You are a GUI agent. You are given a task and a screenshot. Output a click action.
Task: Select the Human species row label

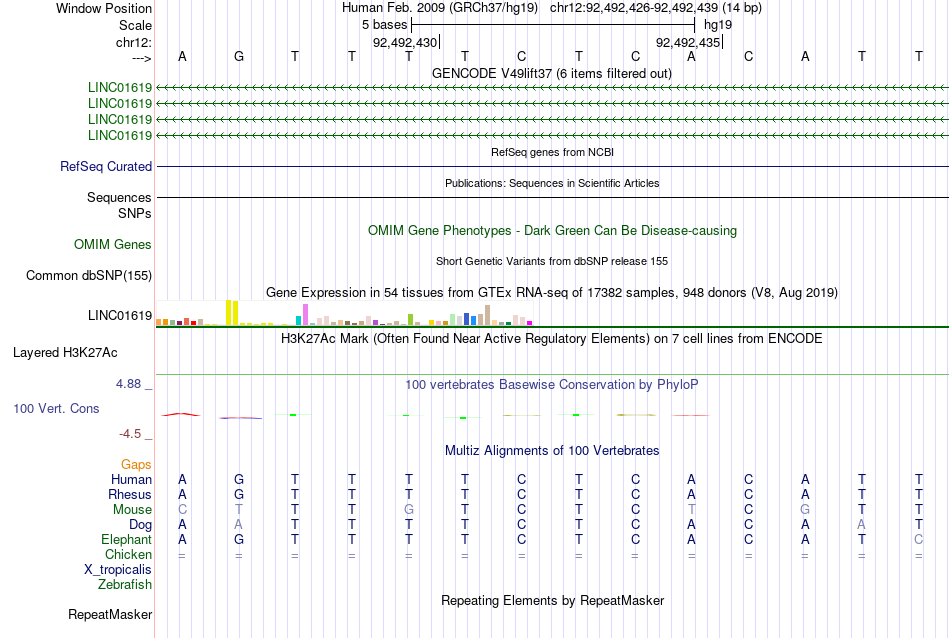[x=131, y=479]
